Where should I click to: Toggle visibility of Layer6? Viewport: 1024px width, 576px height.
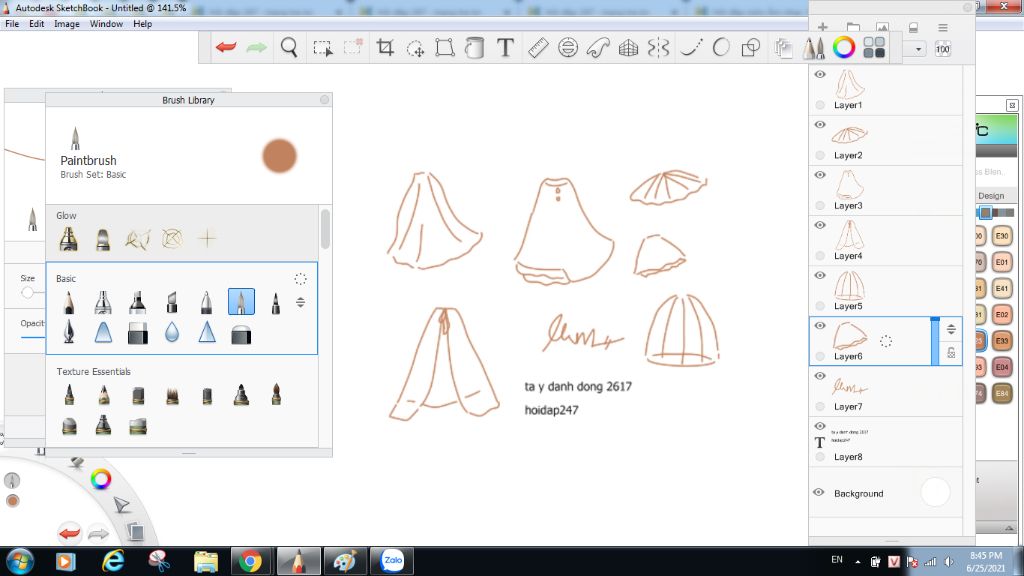820,326
